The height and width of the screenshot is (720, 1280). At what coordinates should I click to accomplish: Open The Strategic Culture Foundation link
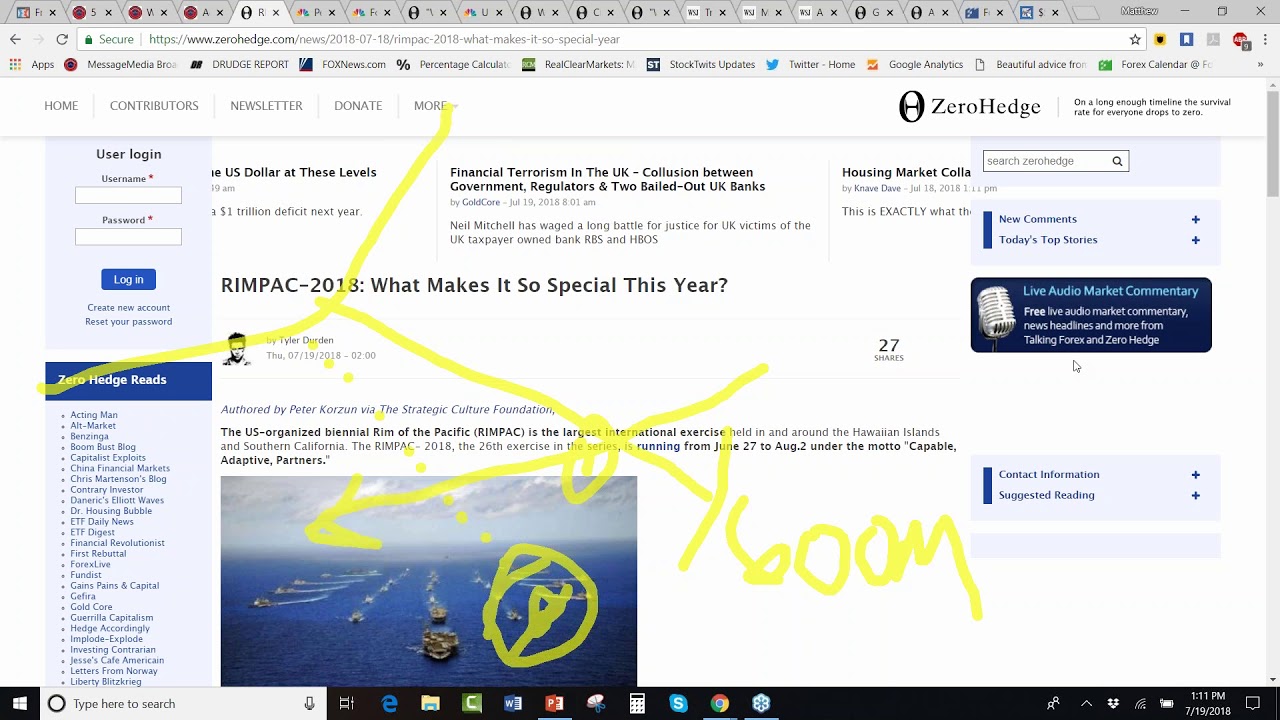466,410
